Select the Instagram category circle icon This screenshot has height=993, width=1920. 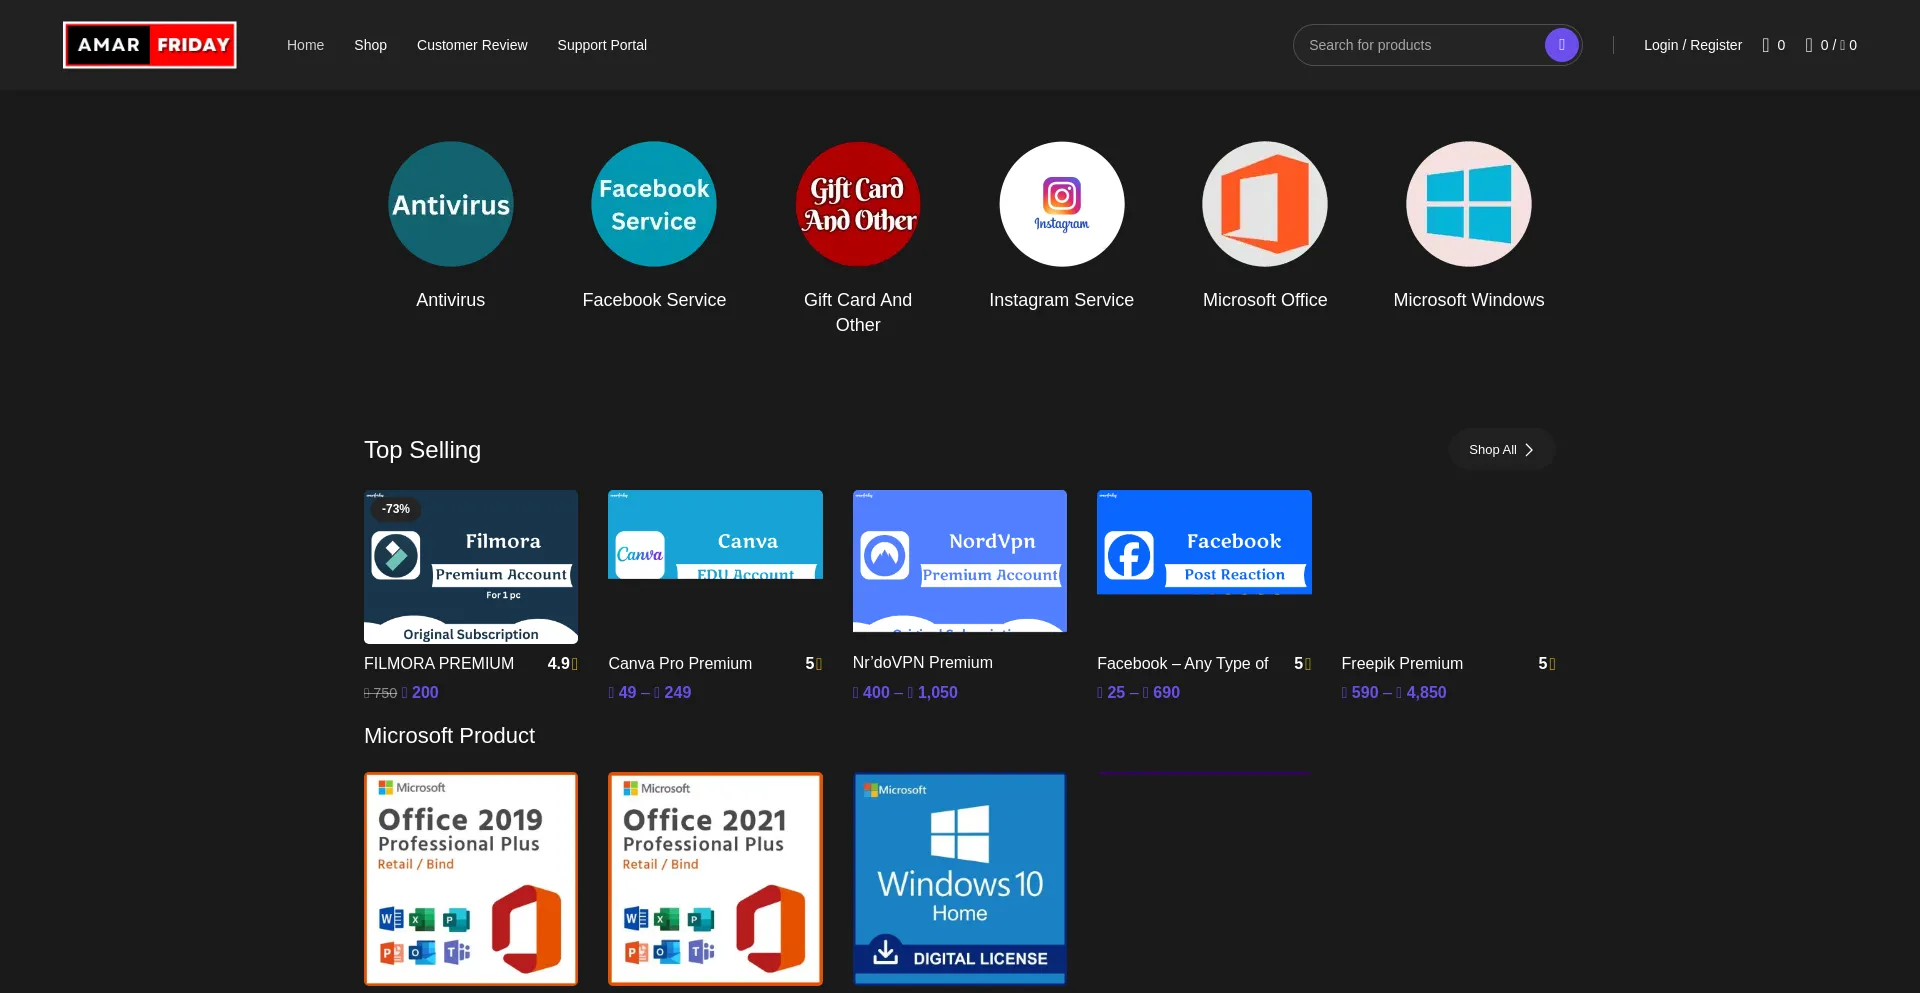pyautogui.click(x=1062, y=204)
